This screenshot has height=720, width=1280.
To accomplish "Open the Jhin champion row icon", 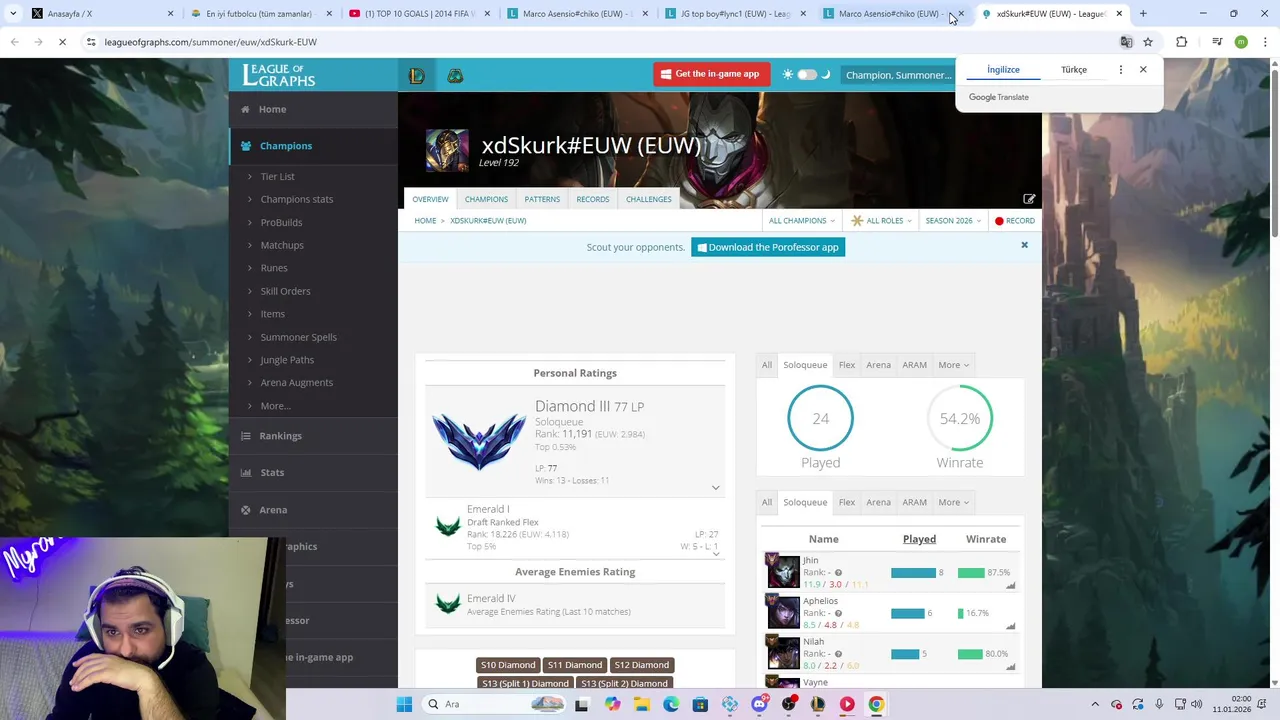I will [x=783, y=571].
